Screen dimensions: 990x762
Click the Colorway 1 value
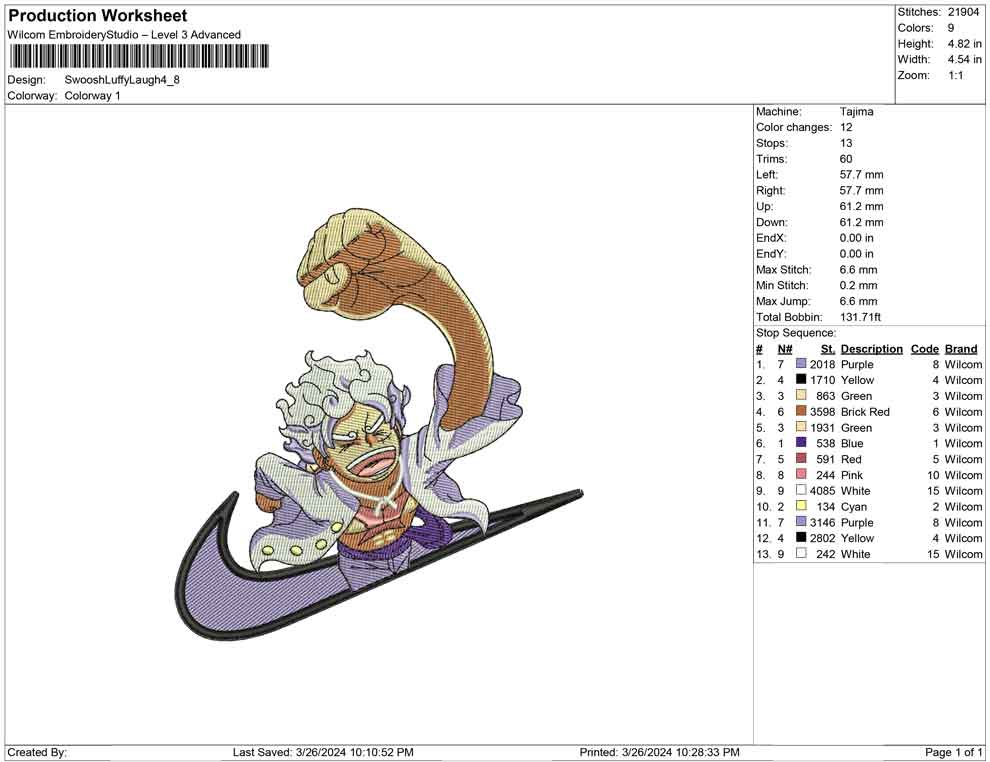[x=92, y=95]
